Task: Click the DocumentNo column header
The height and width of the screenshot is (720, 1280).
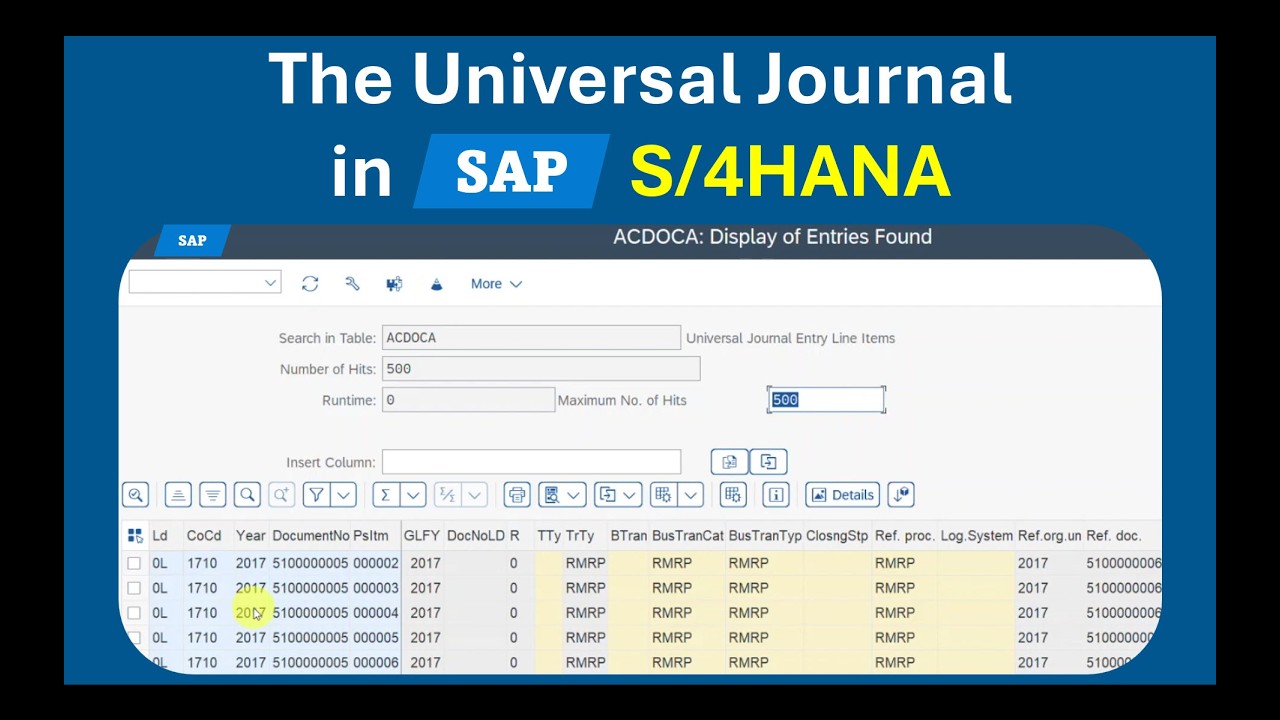Action: pos(311,536)
